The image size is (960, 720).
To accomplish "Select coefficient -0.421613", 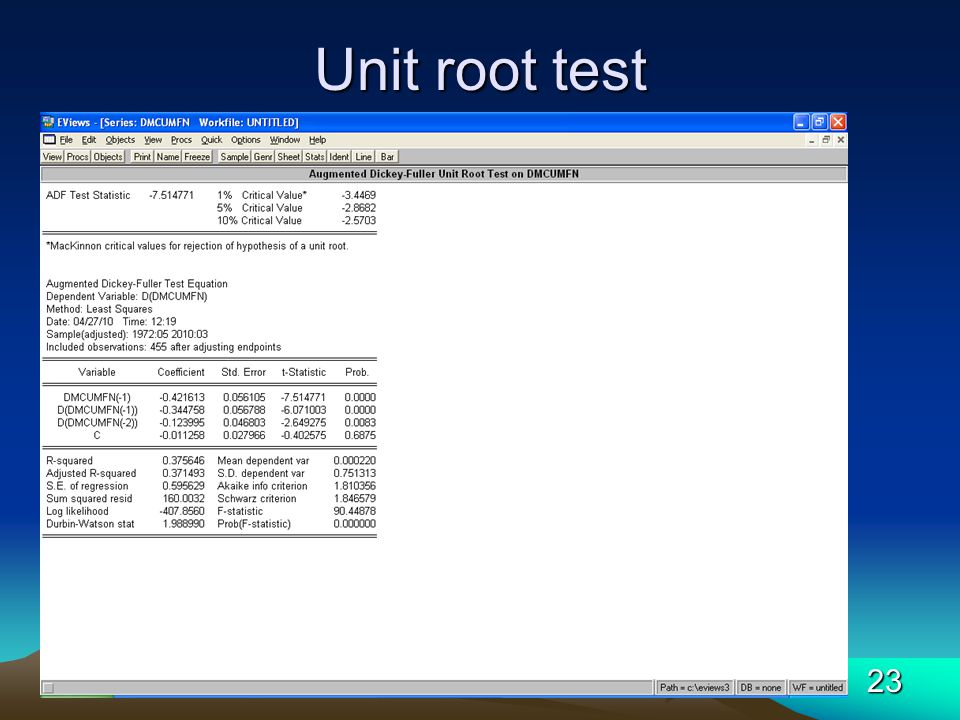I will click(x=182, y=397).
